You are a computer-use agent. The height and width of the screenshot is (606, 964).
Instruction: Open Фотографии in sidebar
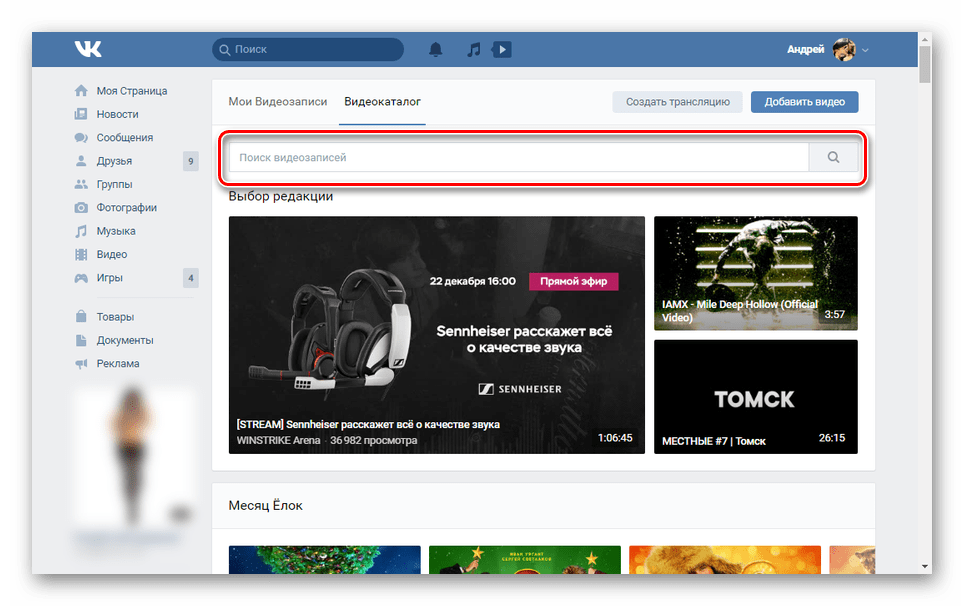coord(127,208)
